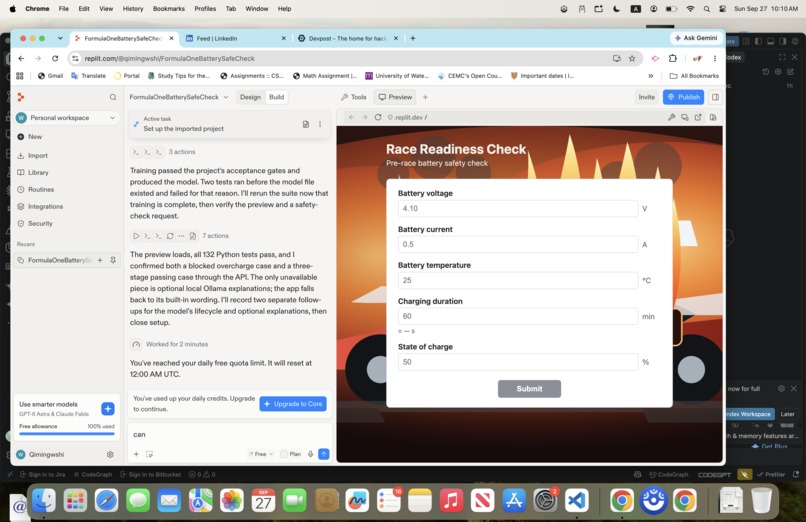Click the Submit button
This screenshot has width=806, height=522.
(529, 388)
